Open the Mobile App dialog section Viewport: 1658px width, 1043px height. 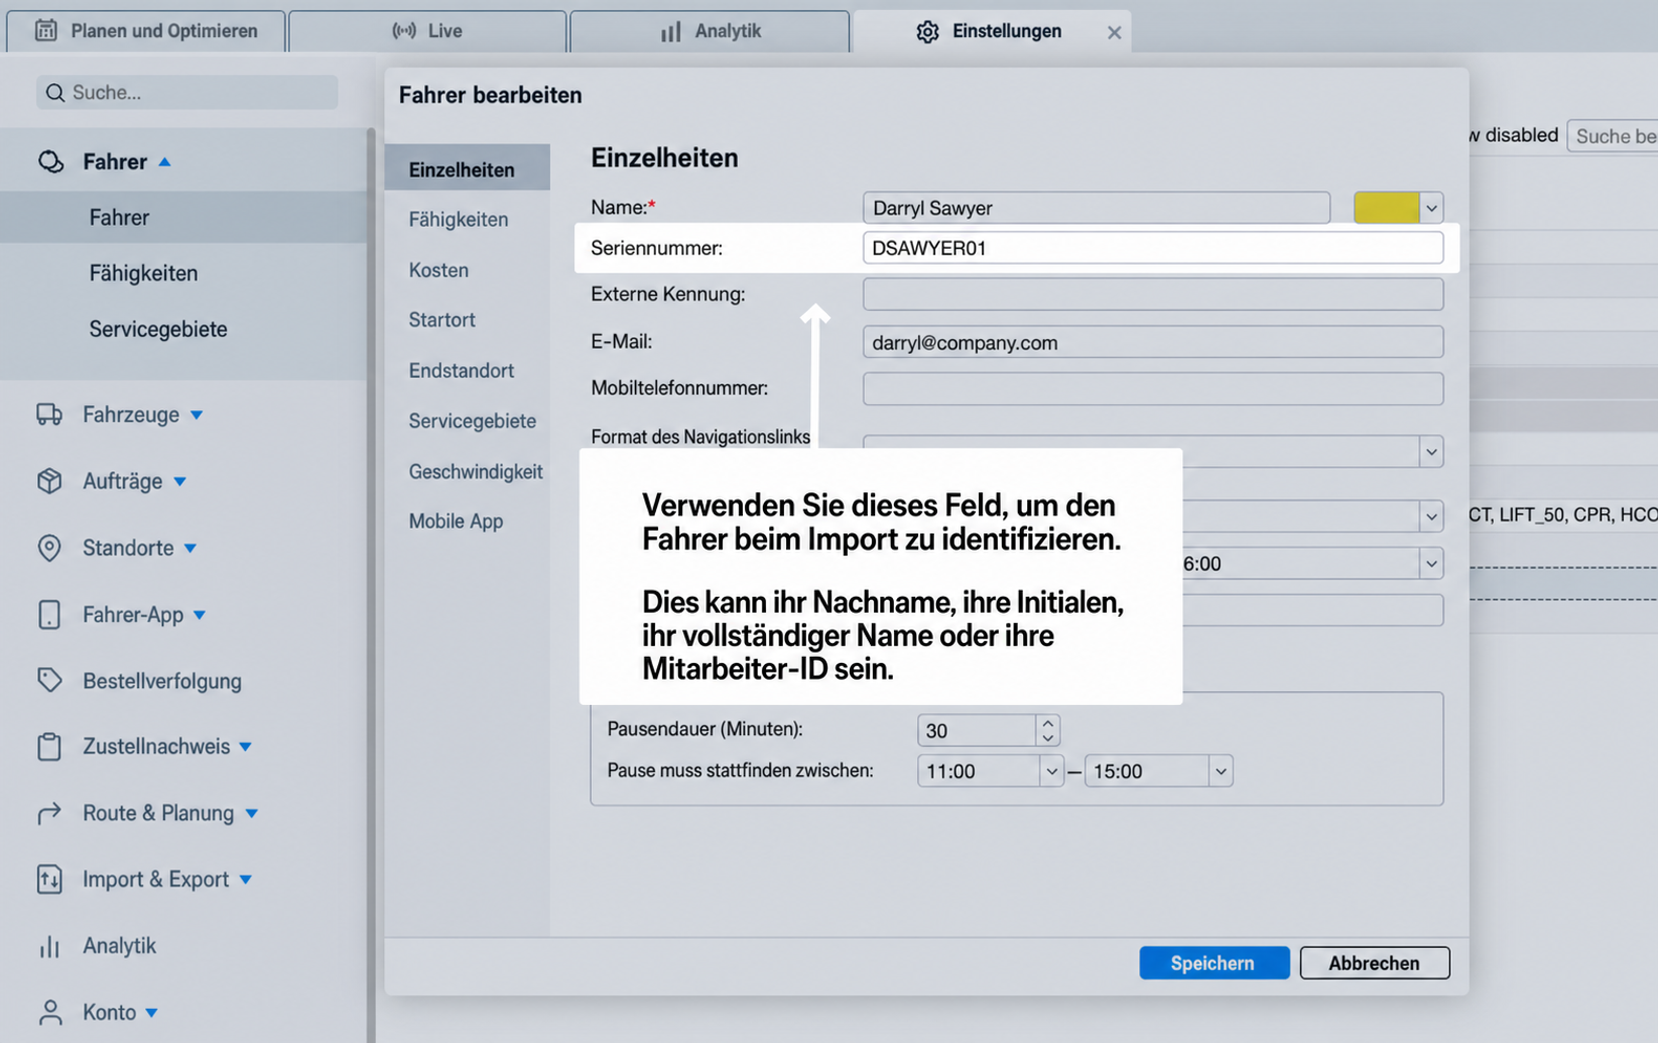click(456, 521)
